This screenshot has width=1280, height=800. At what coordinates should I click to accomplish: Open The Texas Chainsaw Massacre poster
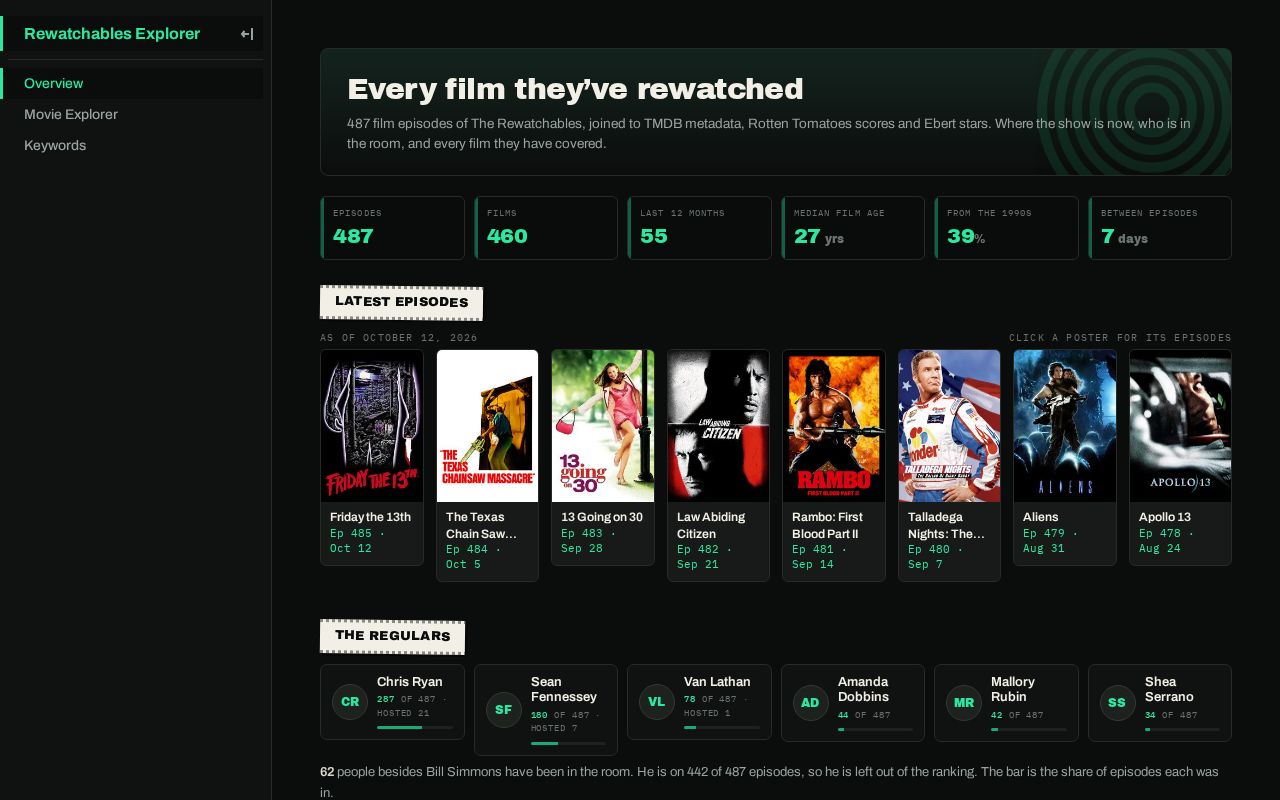pyautogui.click(x=487, y=426)
